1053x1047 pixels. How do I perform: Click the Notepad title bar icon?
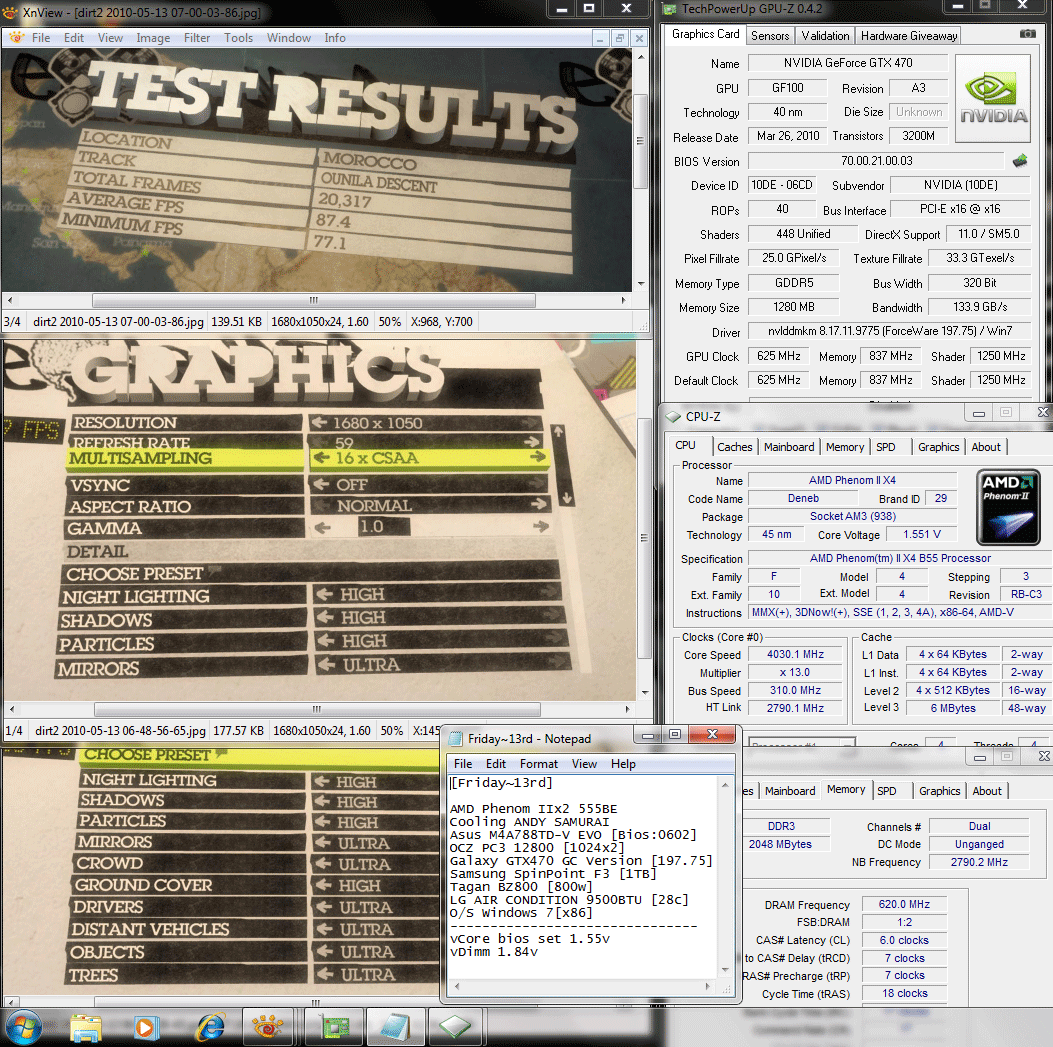pos(455,739)
